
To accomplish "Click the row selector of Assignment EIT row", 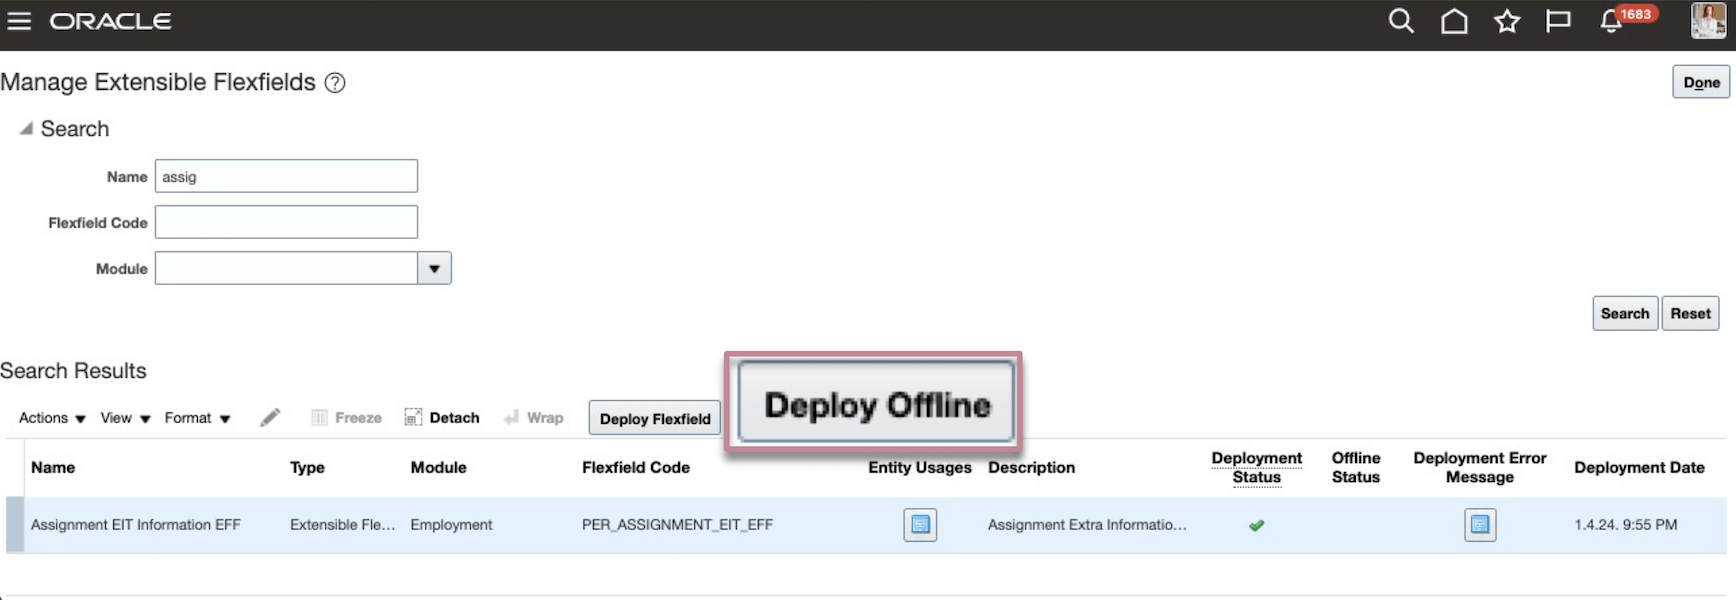I will coord(14,525).
